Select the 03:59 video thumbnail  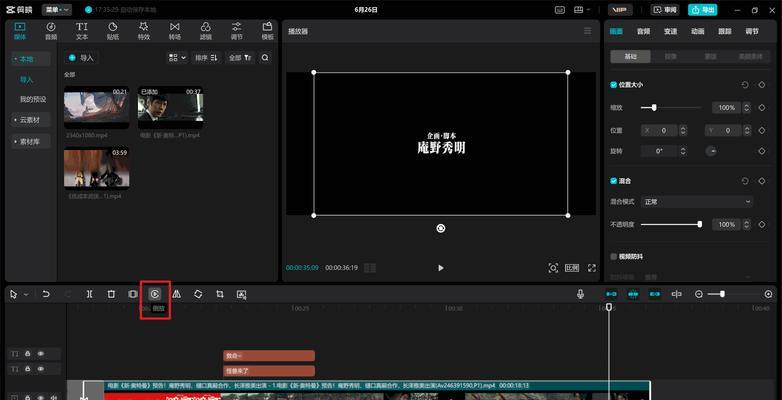tap(97, 169)
